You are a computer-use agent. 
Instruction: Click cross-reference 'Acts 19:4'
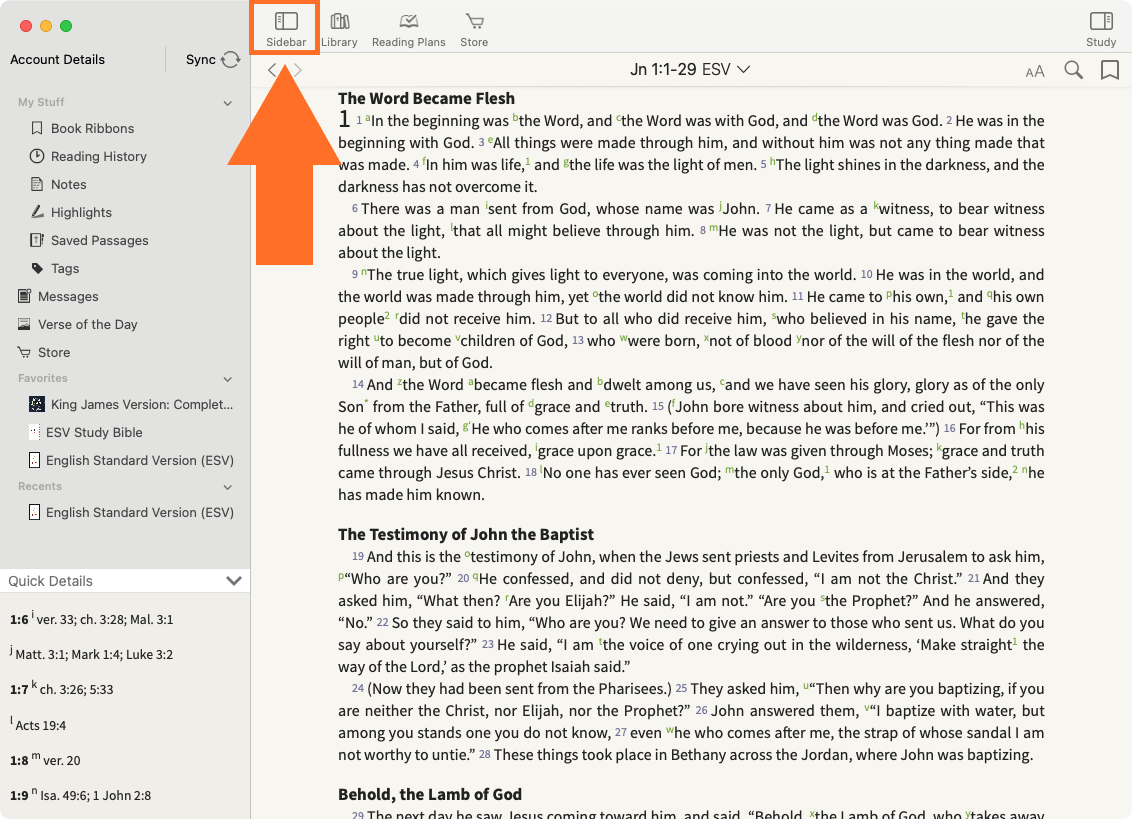click(40, 726)
